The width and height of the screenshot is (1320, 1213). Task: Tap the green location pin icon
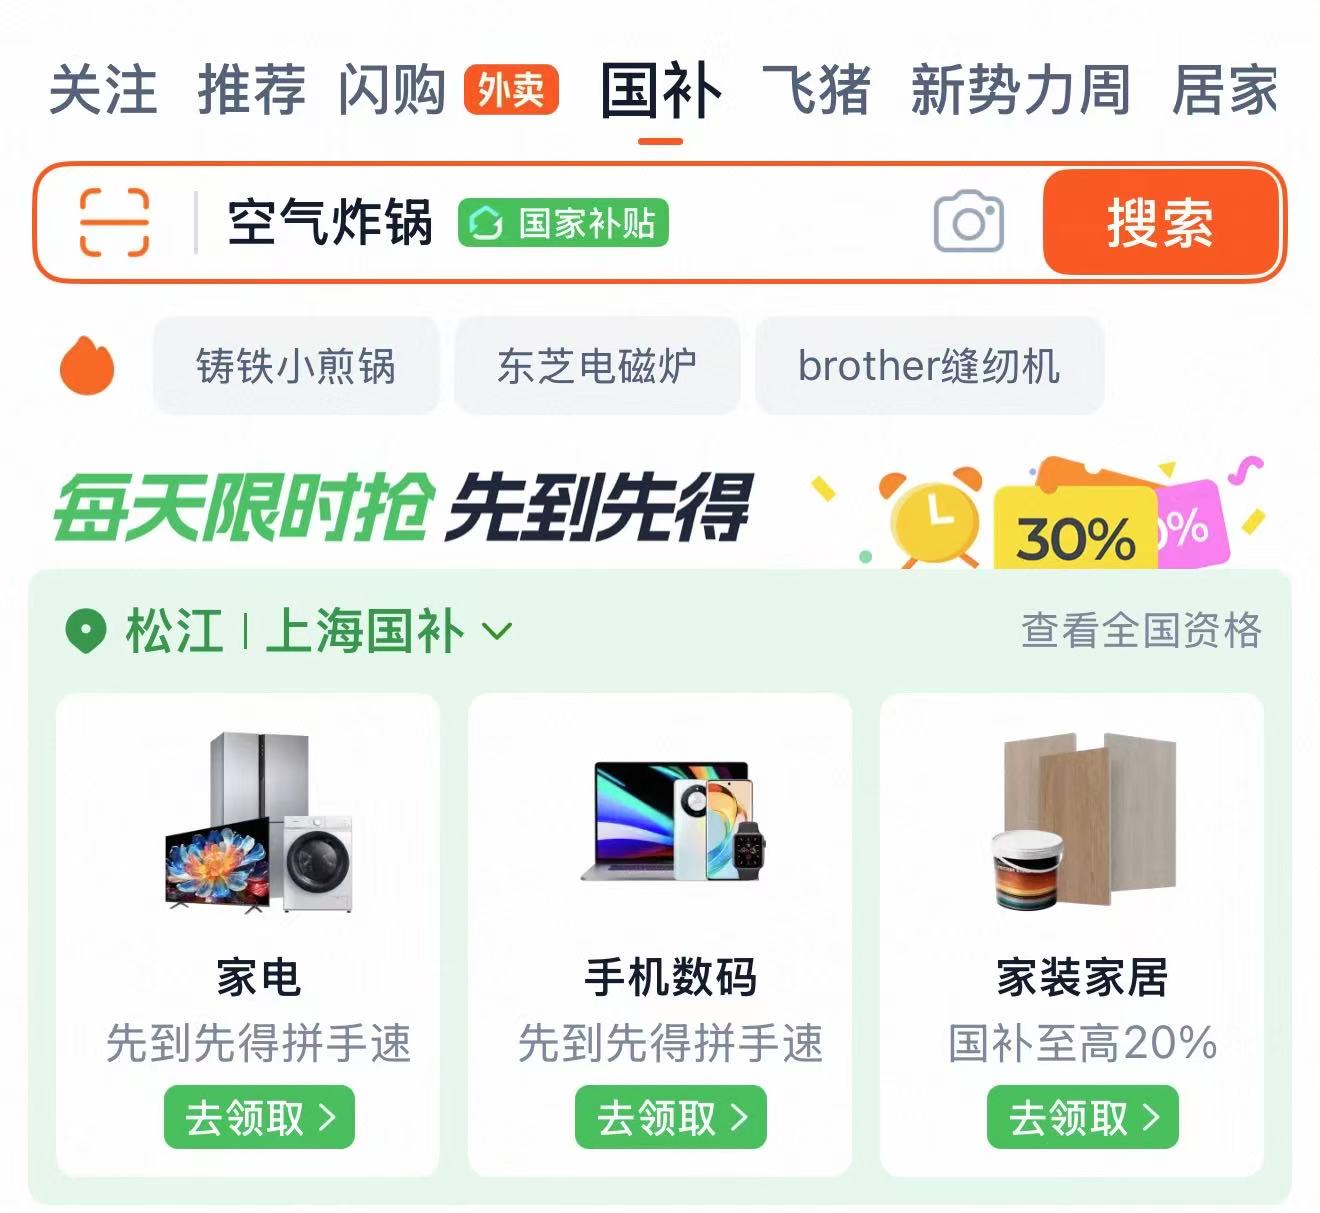(x=85, y=632)
